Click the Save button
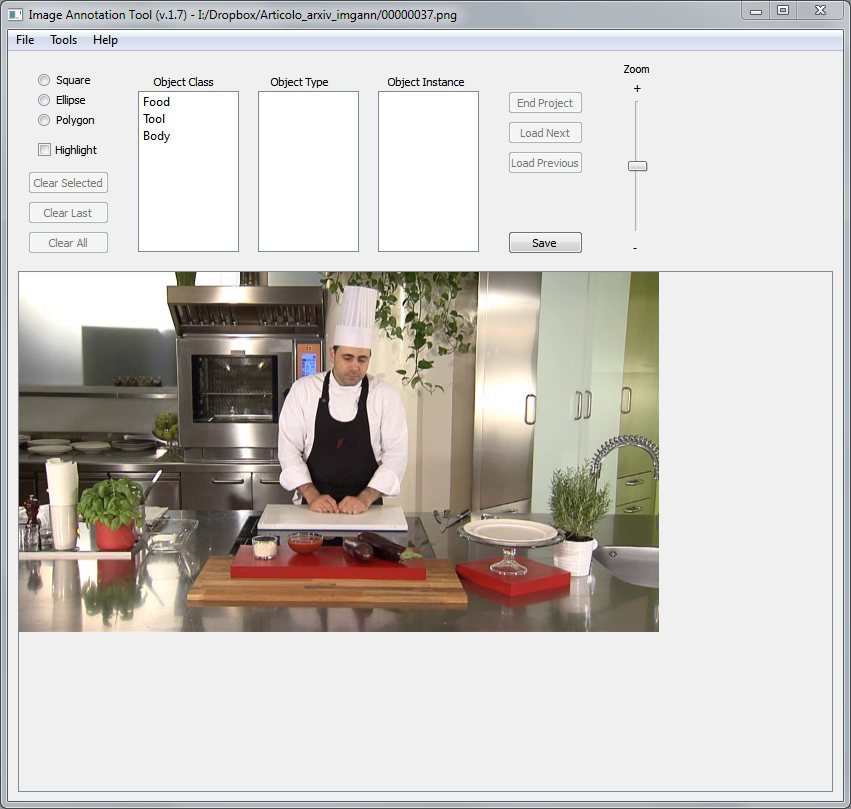This screenshot has width=851, height=809. [545, 243]
